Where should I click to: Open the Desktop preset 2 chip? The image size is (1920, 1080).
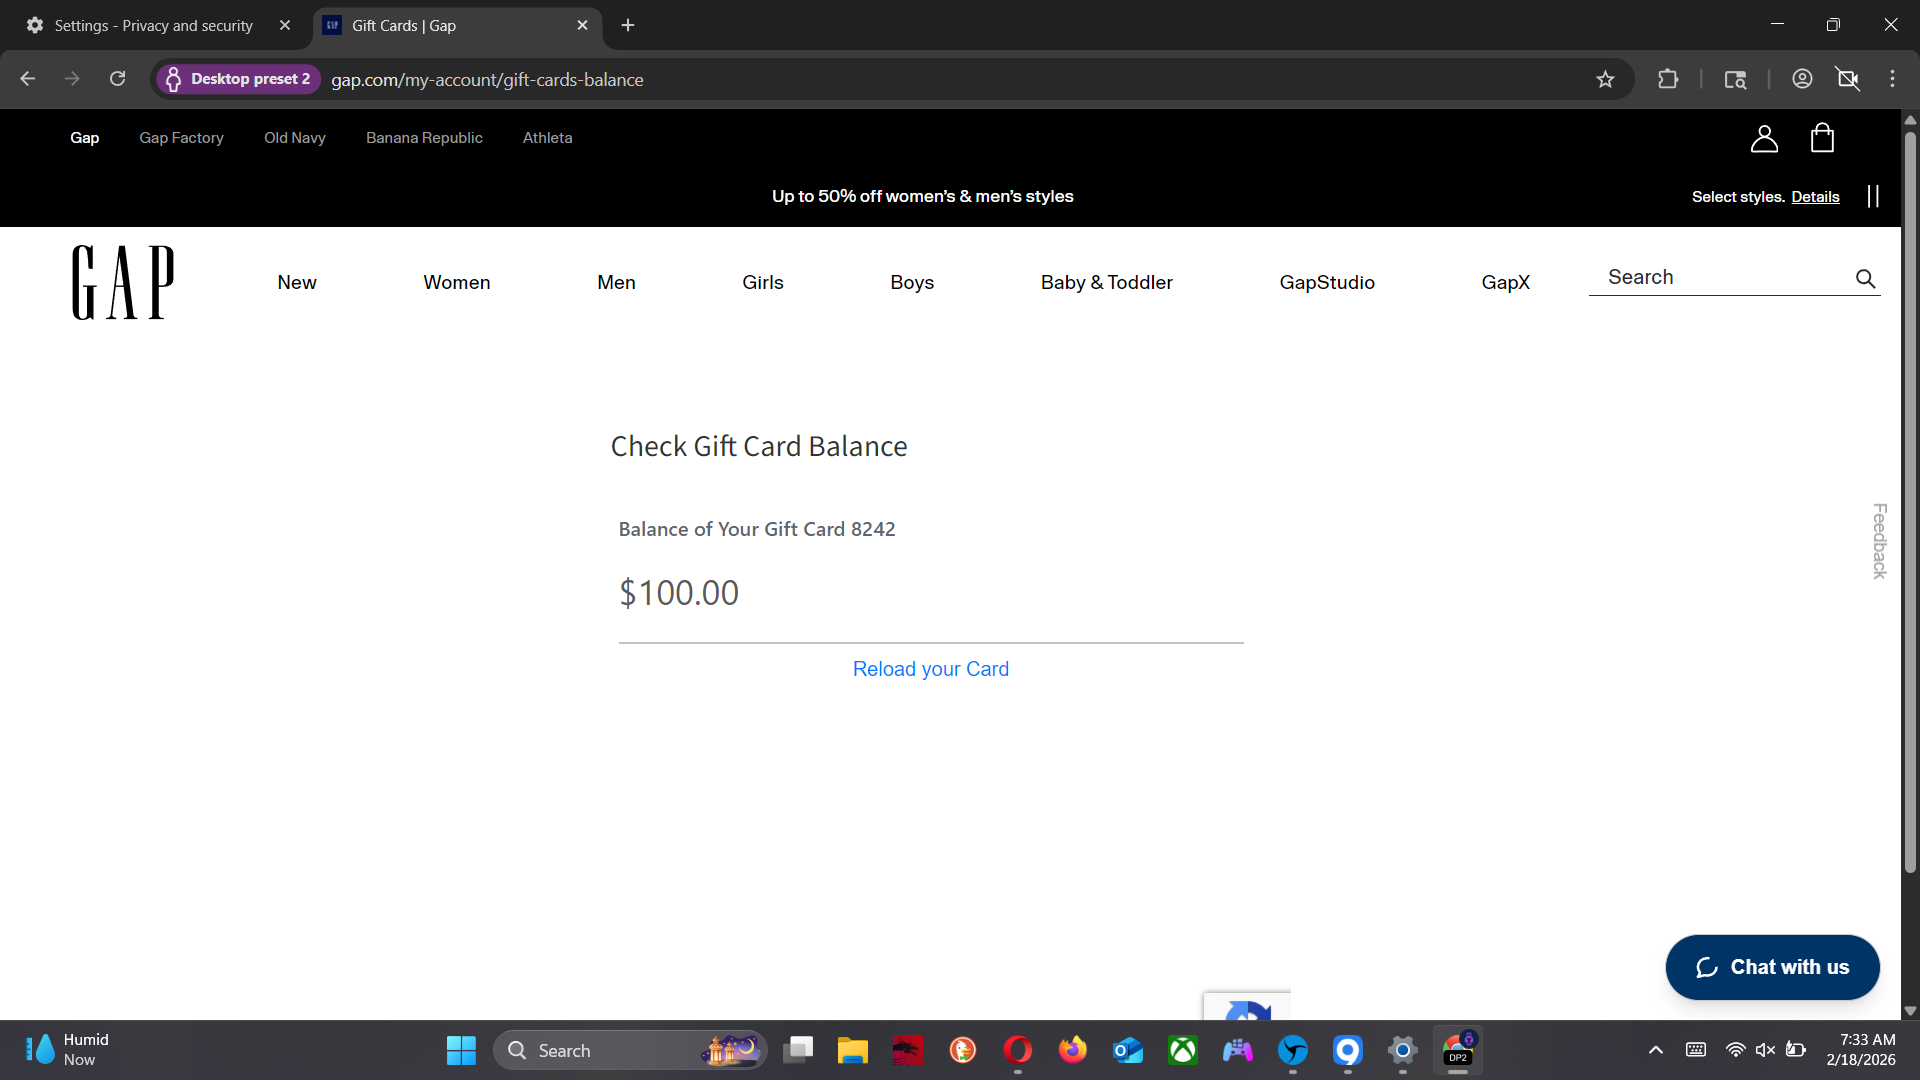(x=238, y=79)
